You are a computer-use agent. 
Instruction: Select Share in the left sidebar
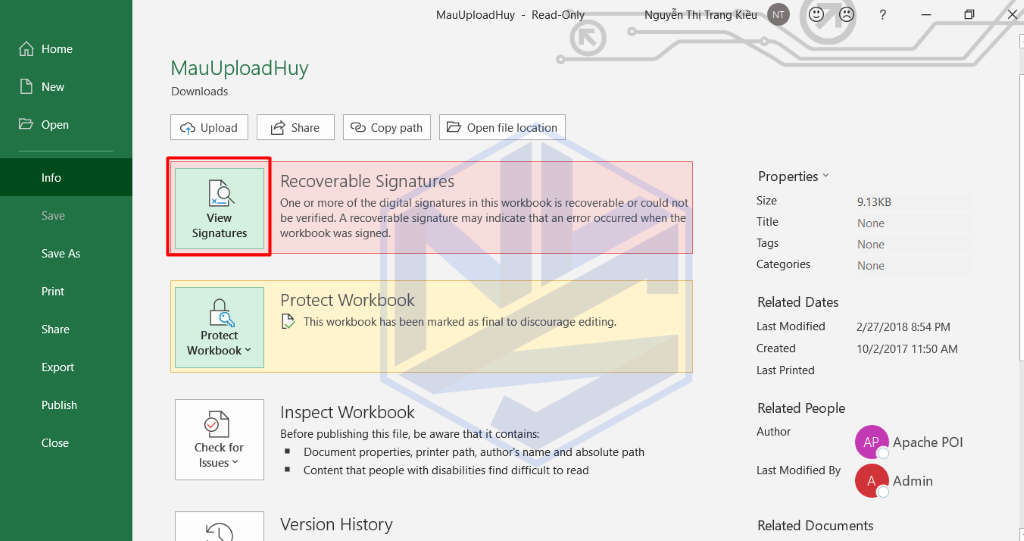coord(66,329)
